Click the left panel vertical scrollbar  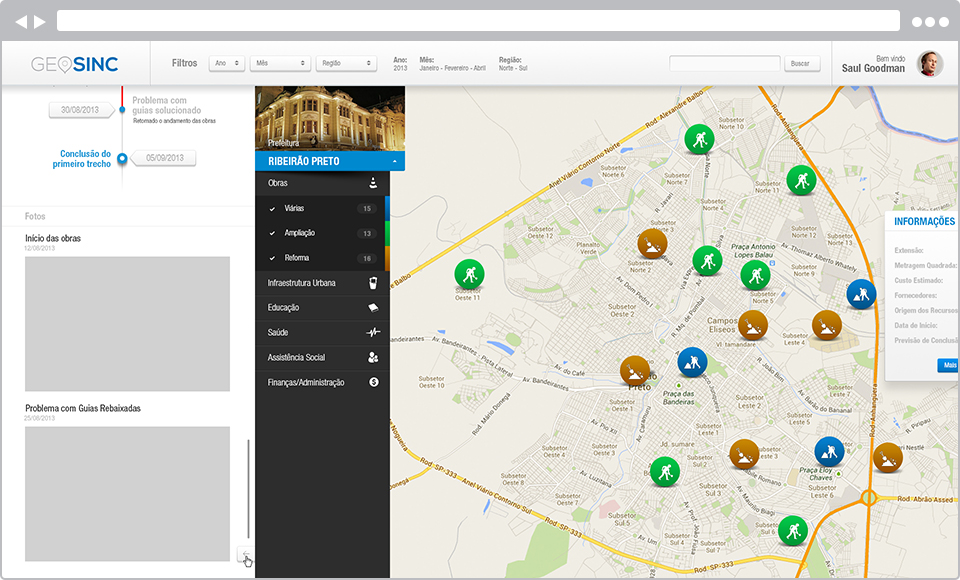click(248, 488)
